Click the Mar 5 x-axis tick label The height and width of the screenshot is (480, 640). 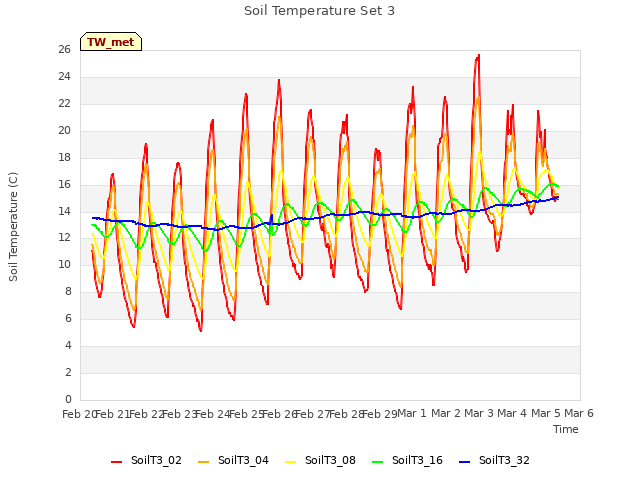(545, 413)
